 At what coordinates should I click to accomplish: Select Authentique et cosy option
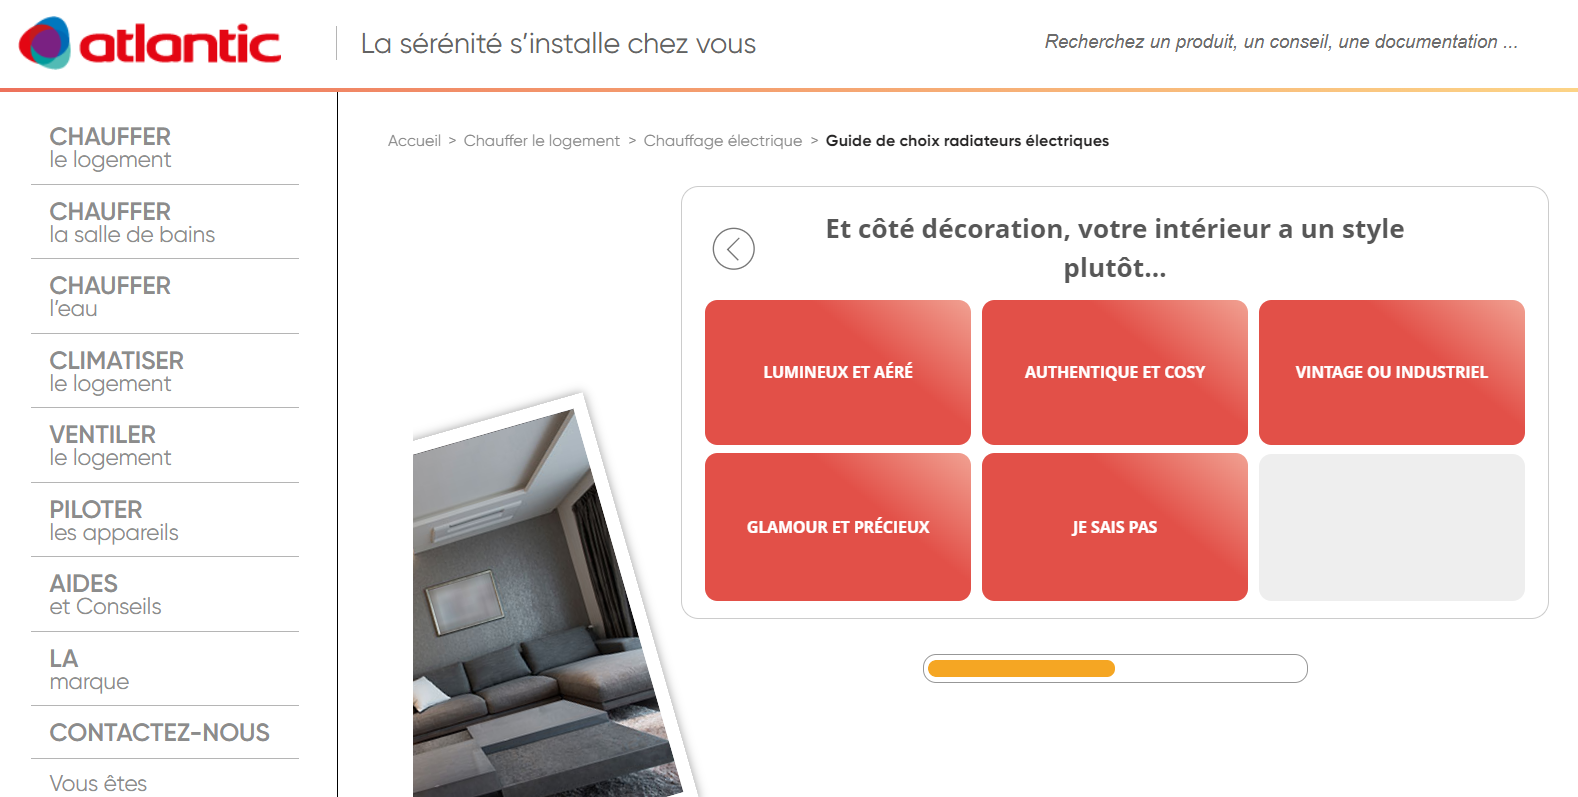(x=1115, y=372)
